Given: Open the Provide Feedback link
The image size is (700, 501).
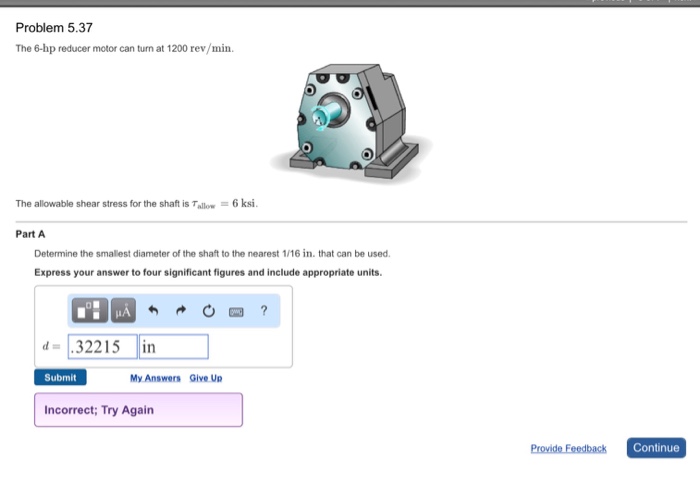Looking at the screenshot, I should (x=568, y=448).
